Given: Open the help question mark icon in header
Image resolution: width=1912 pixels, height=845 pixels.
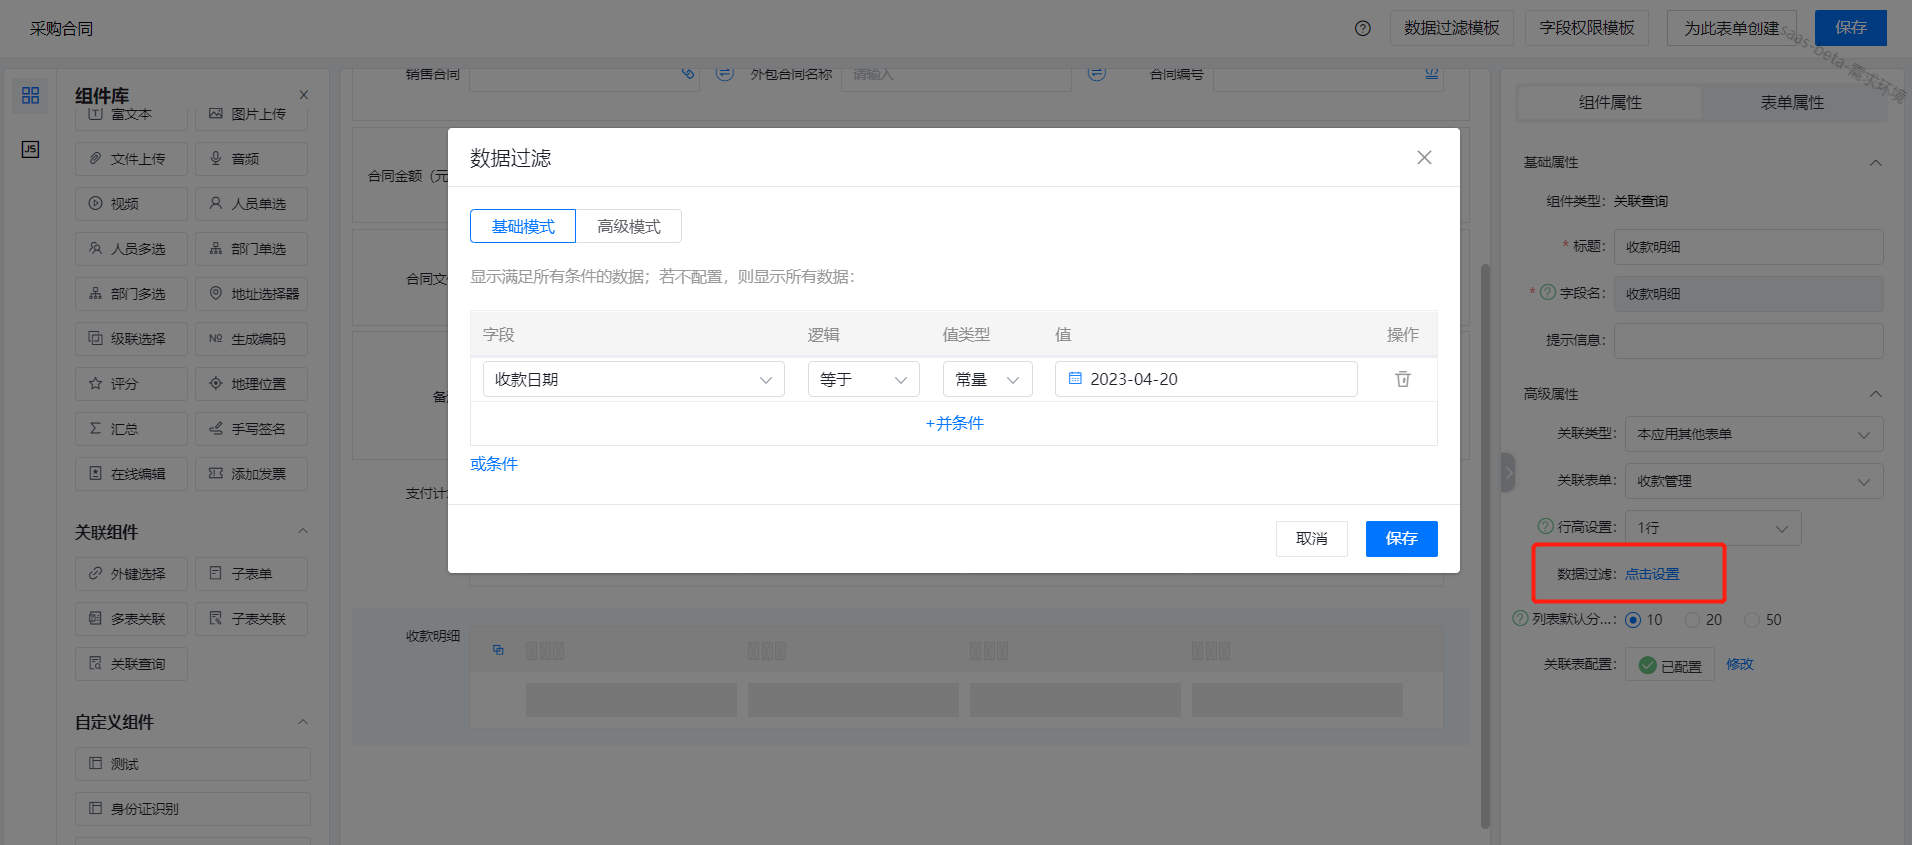Looking at the screenshot, I should [1362, 28].
